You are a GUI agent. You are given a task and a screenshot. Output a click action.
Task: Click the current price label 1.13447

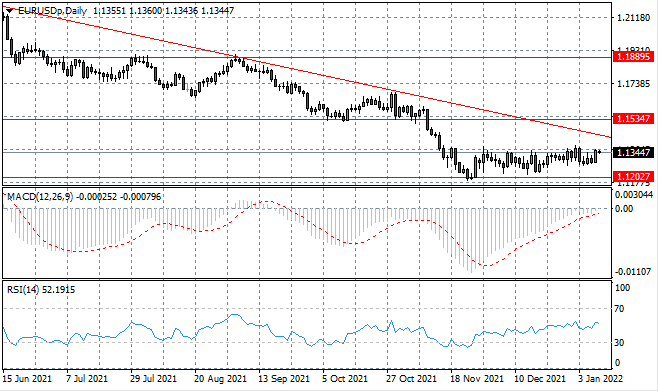pyautogui.click(x=634, y=152)
